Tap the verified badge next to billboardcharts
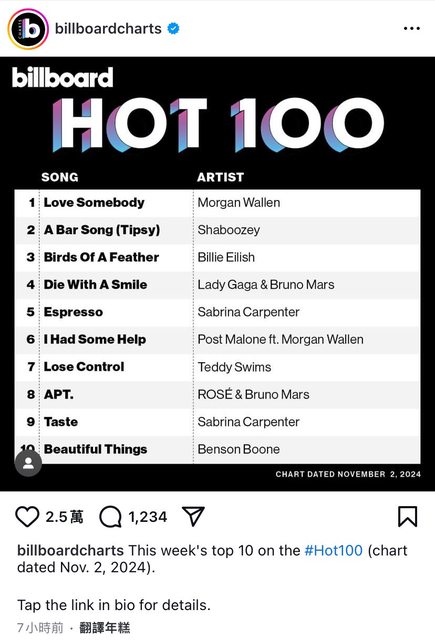 click(x=173, y=29)
